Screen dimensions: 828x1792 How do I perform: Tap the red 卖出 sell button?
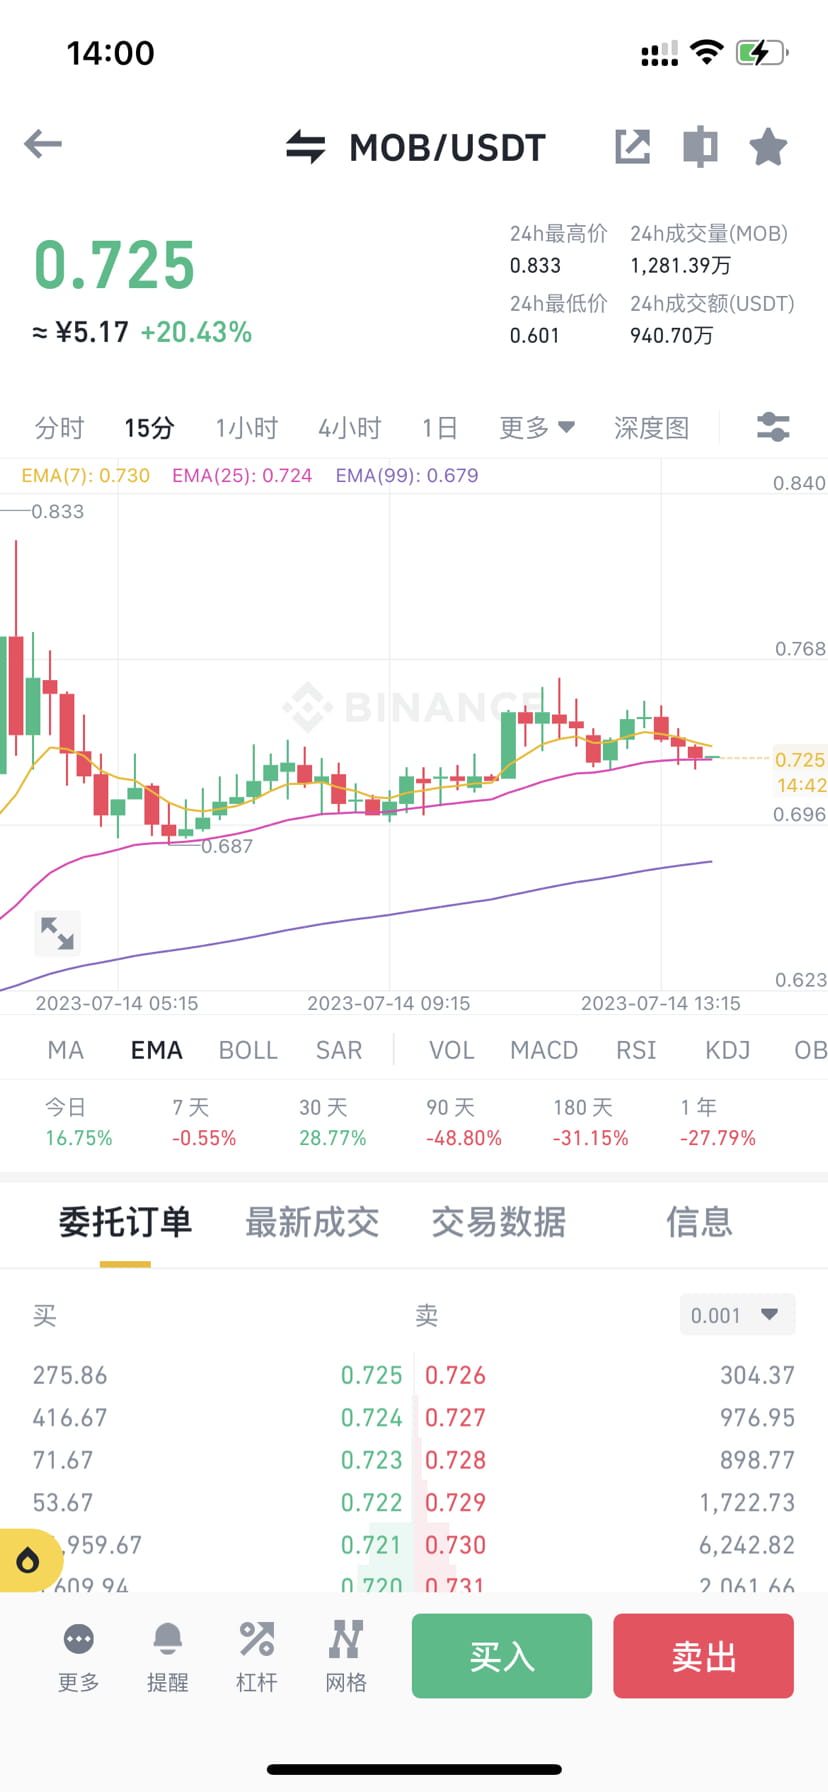click(x=704, y=1656)
